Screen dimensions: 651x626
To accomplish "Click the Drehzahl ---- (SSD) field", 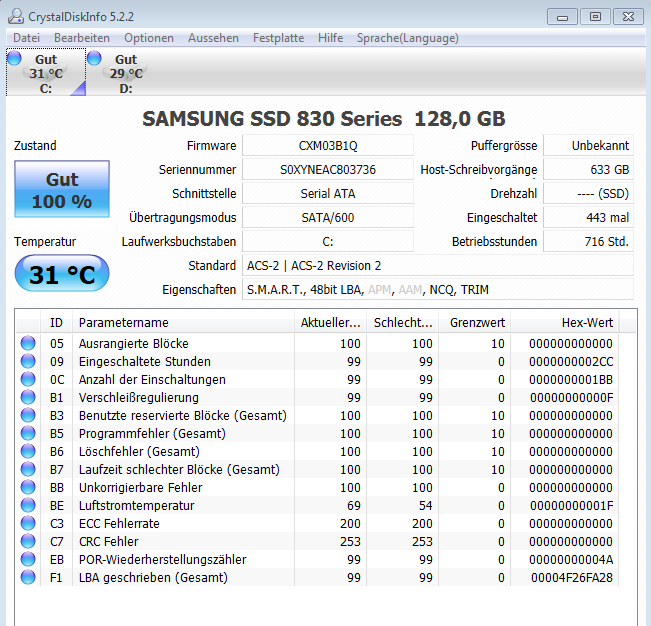I will click(x=589, y=194).
